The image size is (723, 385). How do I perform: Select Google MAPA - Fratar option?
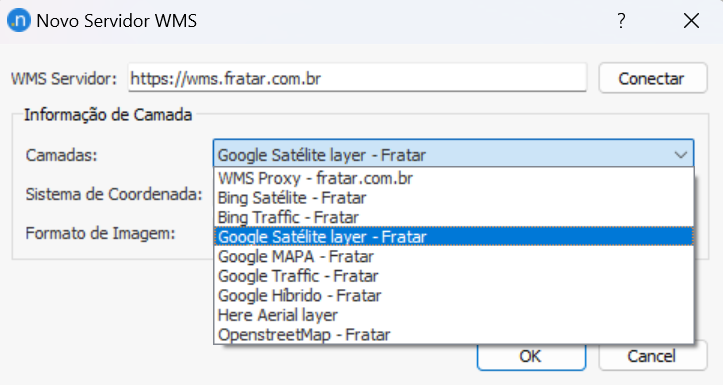pos(454,256)
